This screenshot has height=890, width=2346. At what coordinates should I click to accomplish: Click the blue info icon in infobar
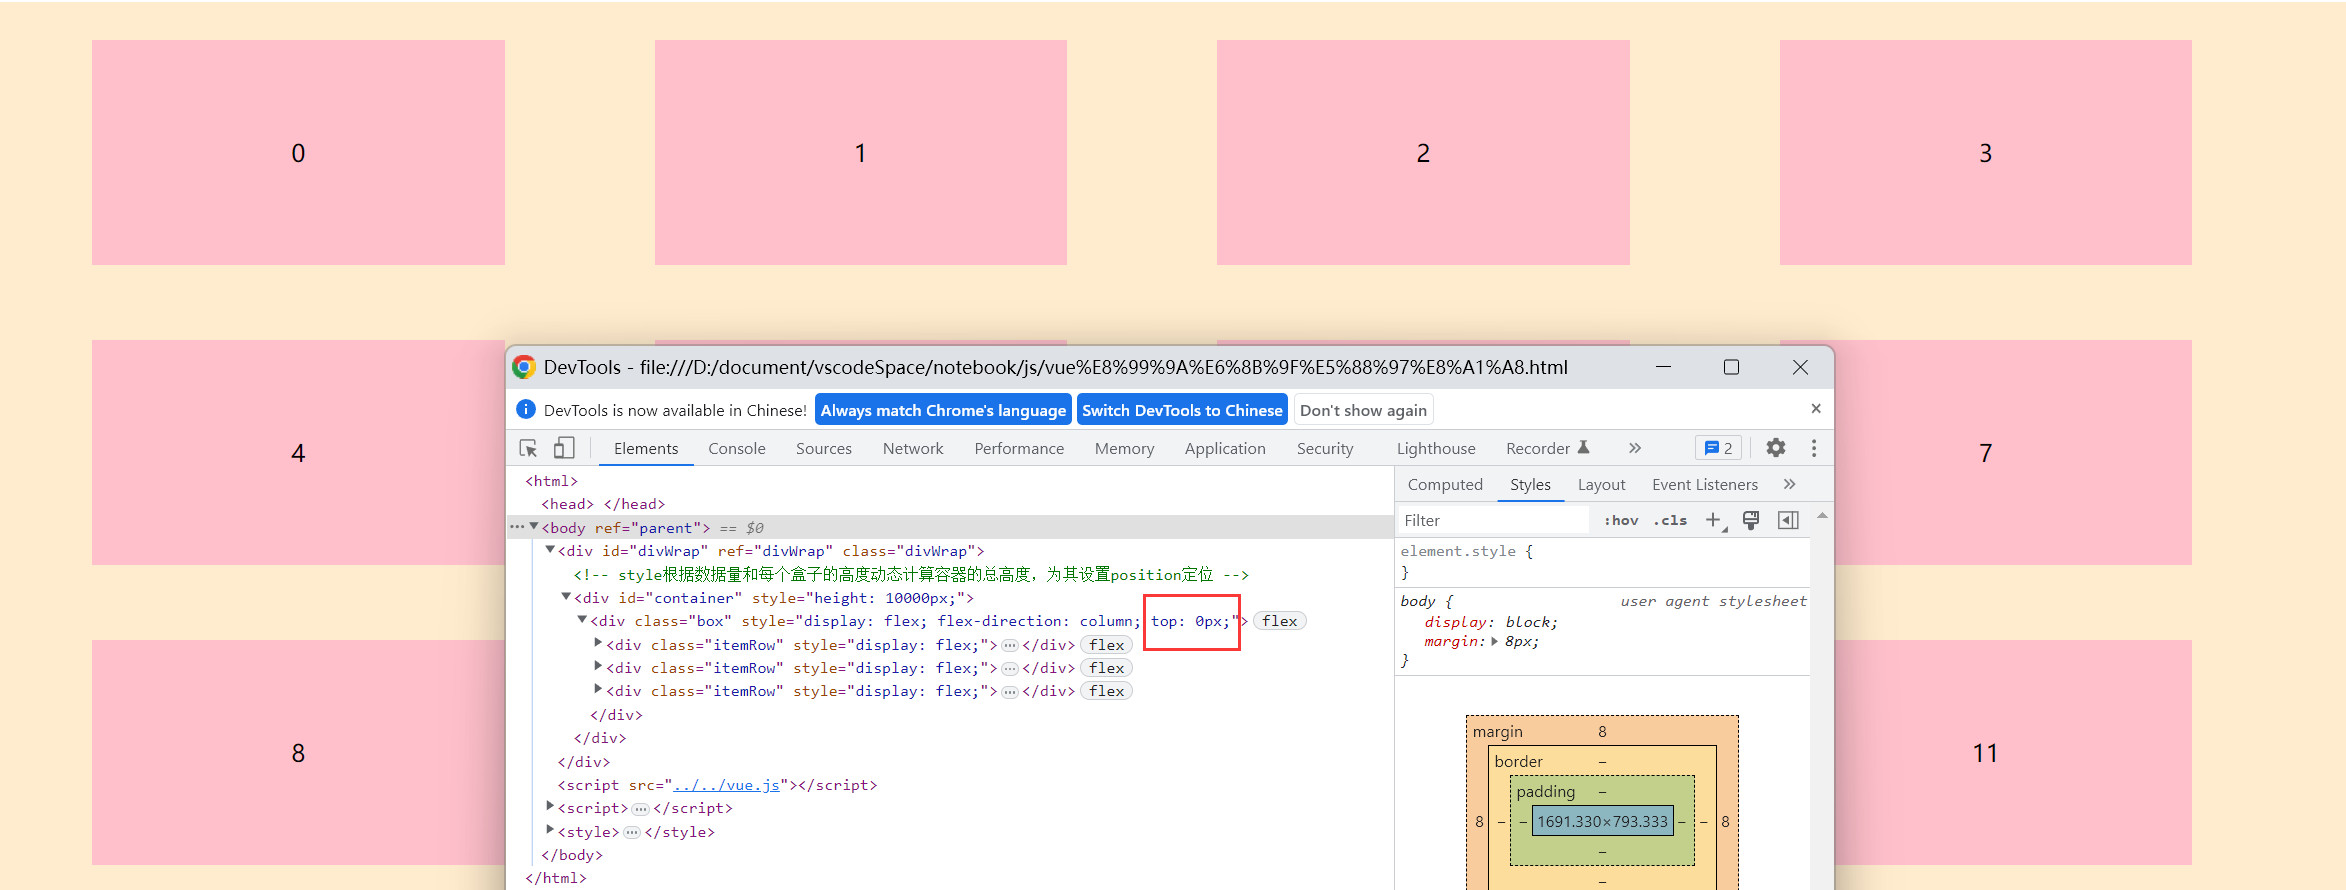[526, 409]
